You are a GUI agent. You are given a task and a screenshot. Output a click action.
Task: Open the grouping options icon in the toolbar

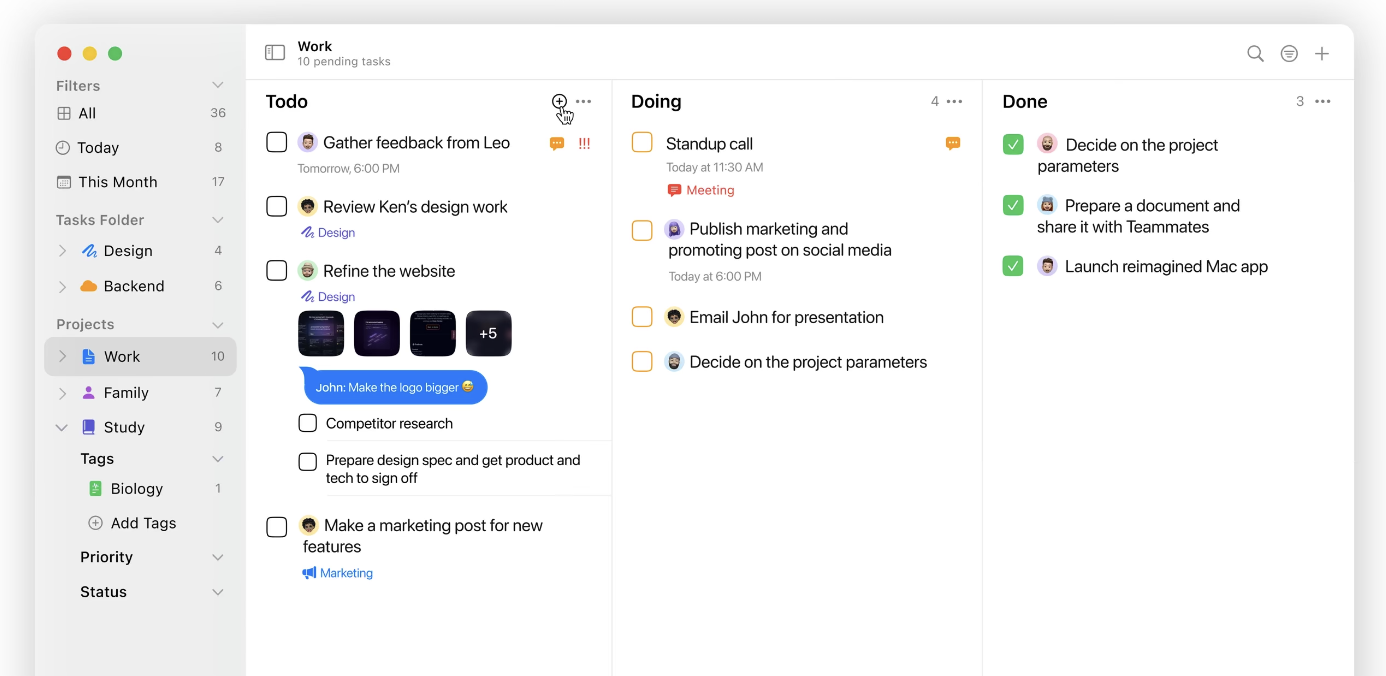tap(1288, 53)
